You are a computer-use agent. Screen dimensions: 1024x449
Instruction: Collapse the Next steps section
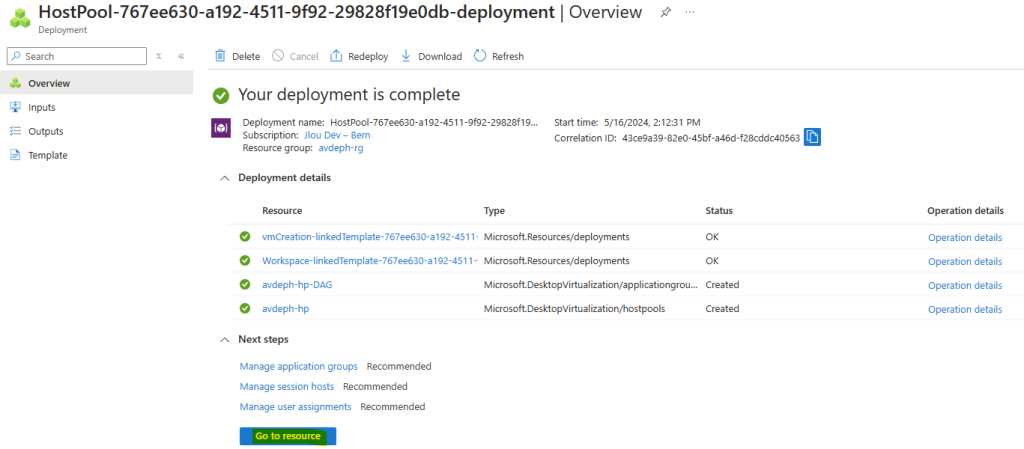point(225,339)
